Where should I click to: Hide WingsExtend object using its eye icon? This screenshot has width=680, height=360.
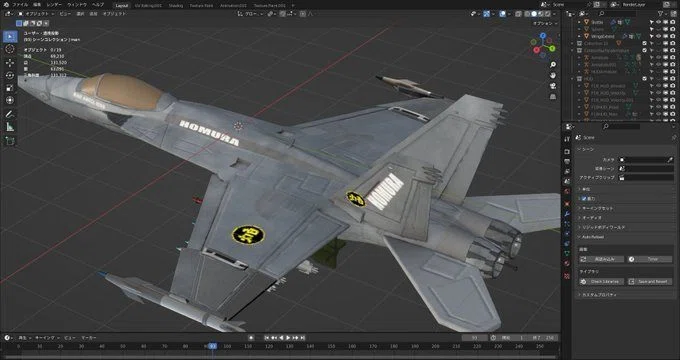point(658,36)
